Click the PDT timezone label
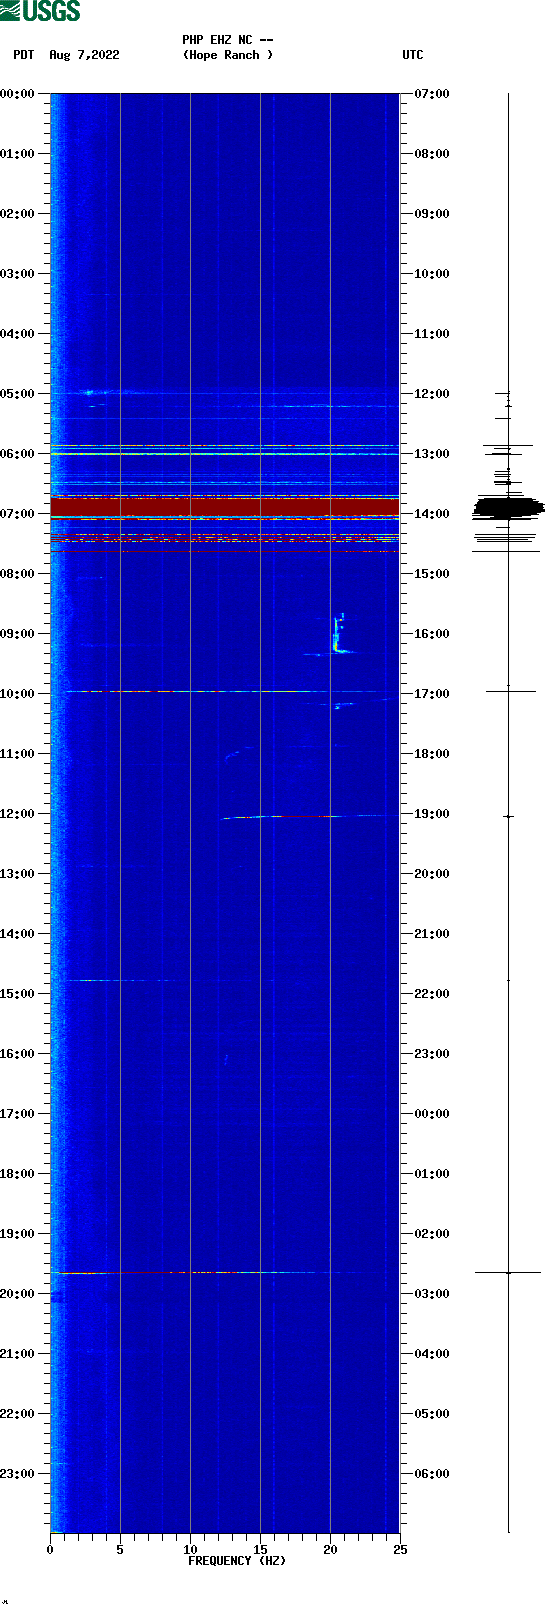Viewport: 552px width, 1613px height. pos(24,55)
